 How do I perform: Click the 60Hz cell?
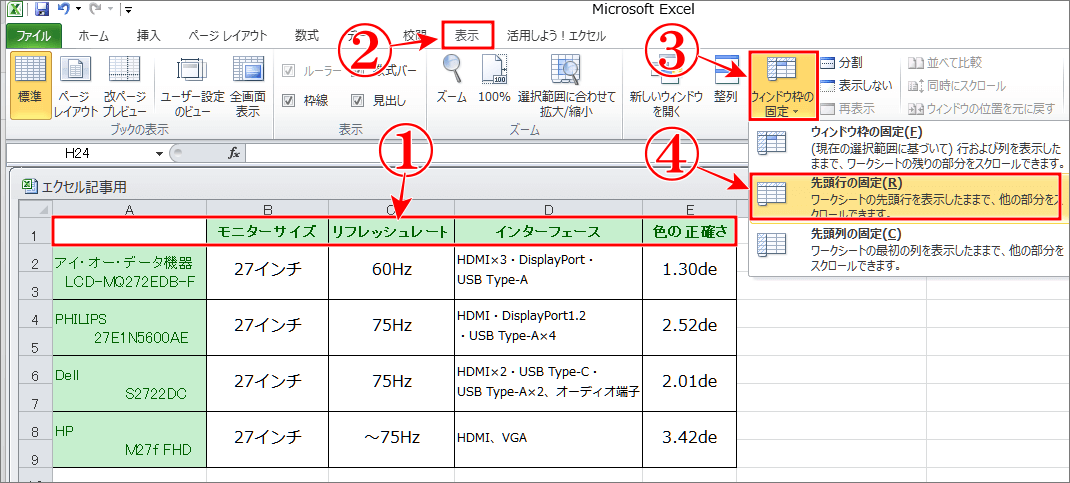391,270
